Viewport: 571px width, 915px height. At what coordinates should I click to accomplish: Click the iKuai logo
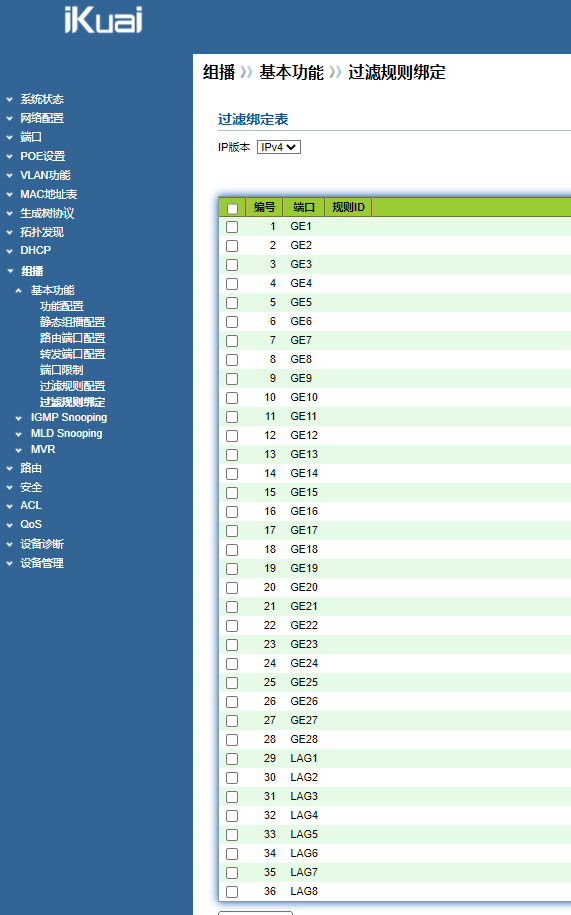click(x=103, y=19)
